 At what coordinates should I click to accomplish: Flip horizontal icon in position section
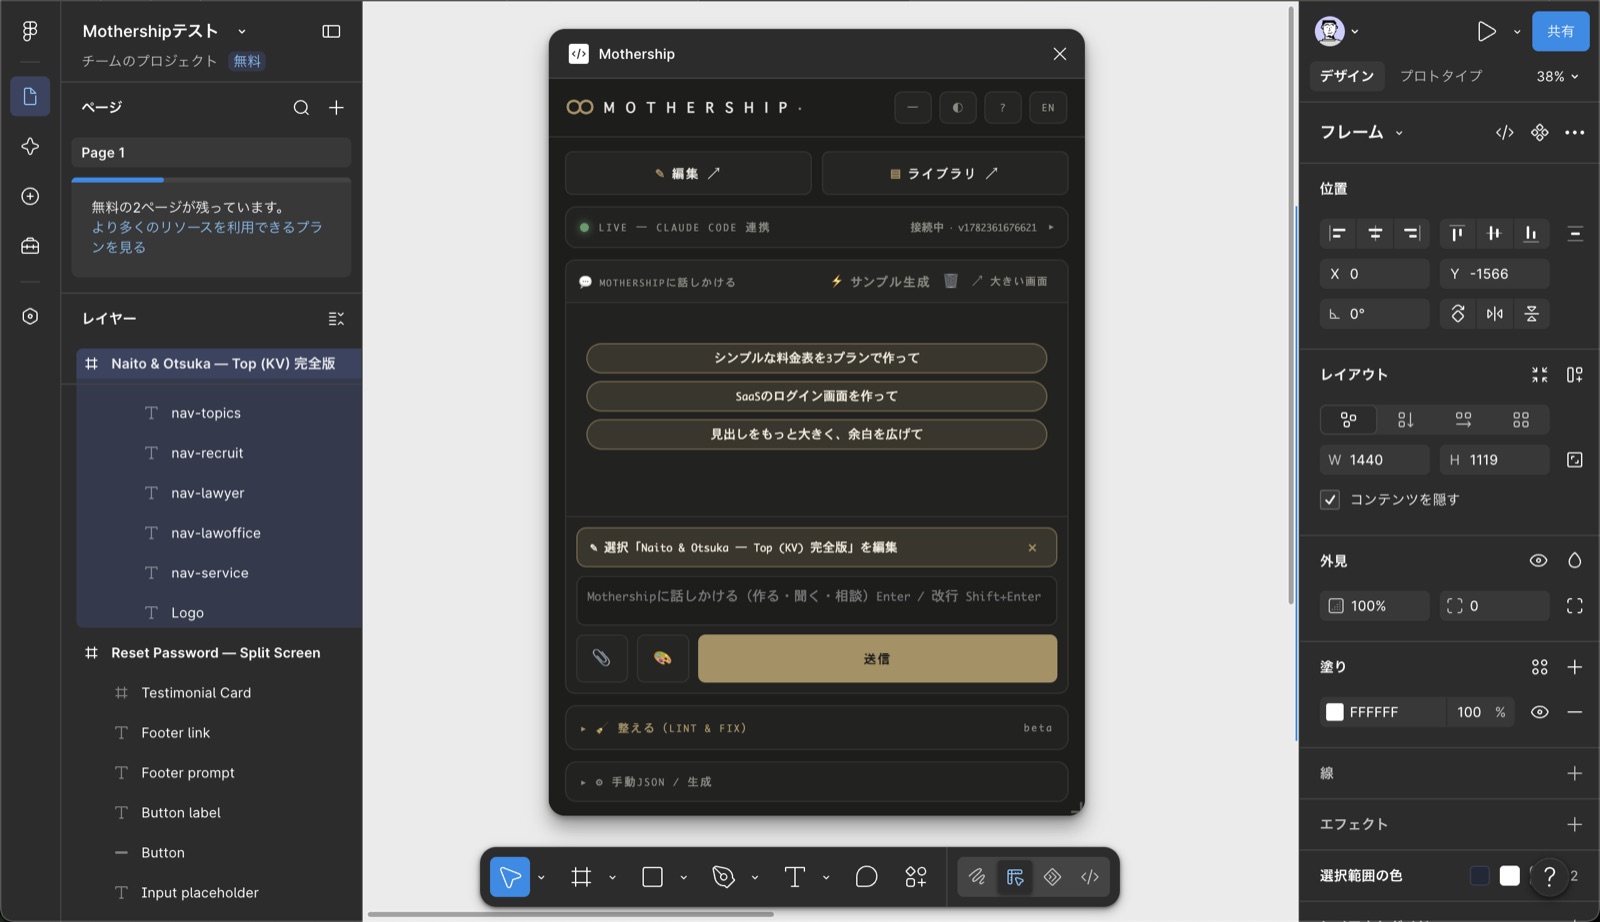pos(1495,314)
